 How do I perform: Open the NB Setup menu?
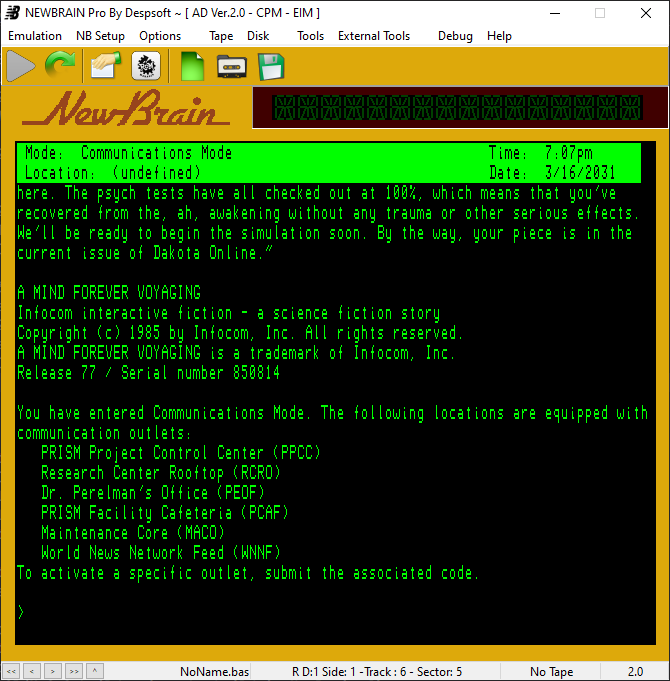100,36
